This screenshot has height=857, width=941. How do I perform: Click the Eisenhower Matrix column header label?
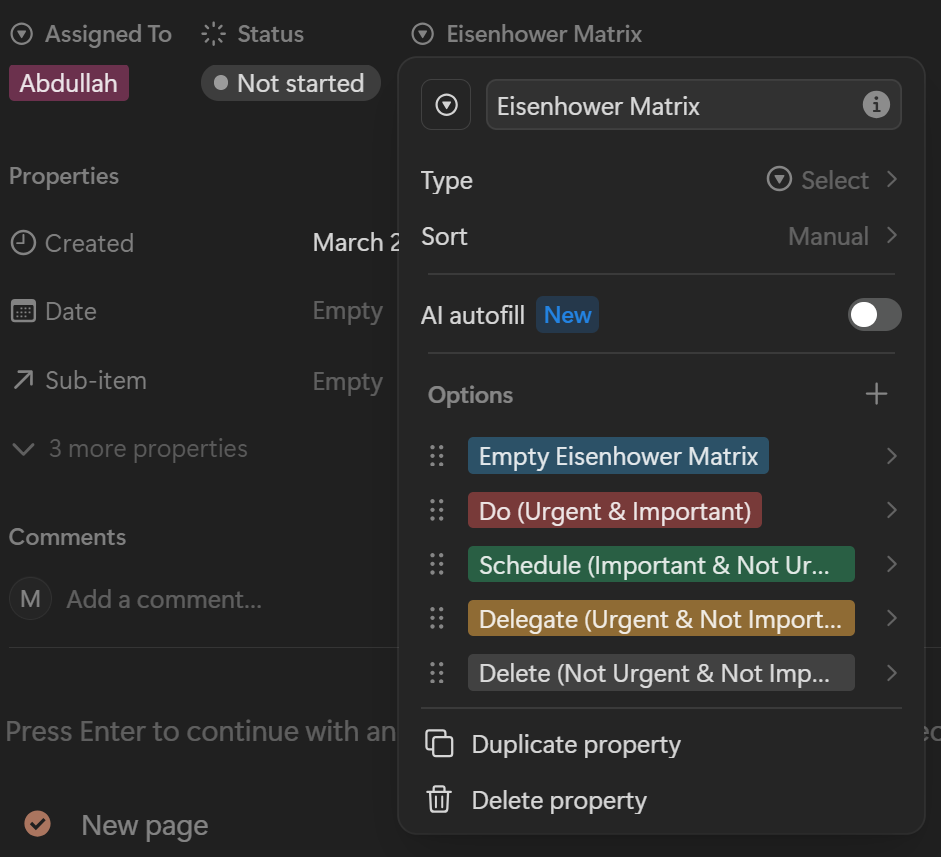pos(544,34)
